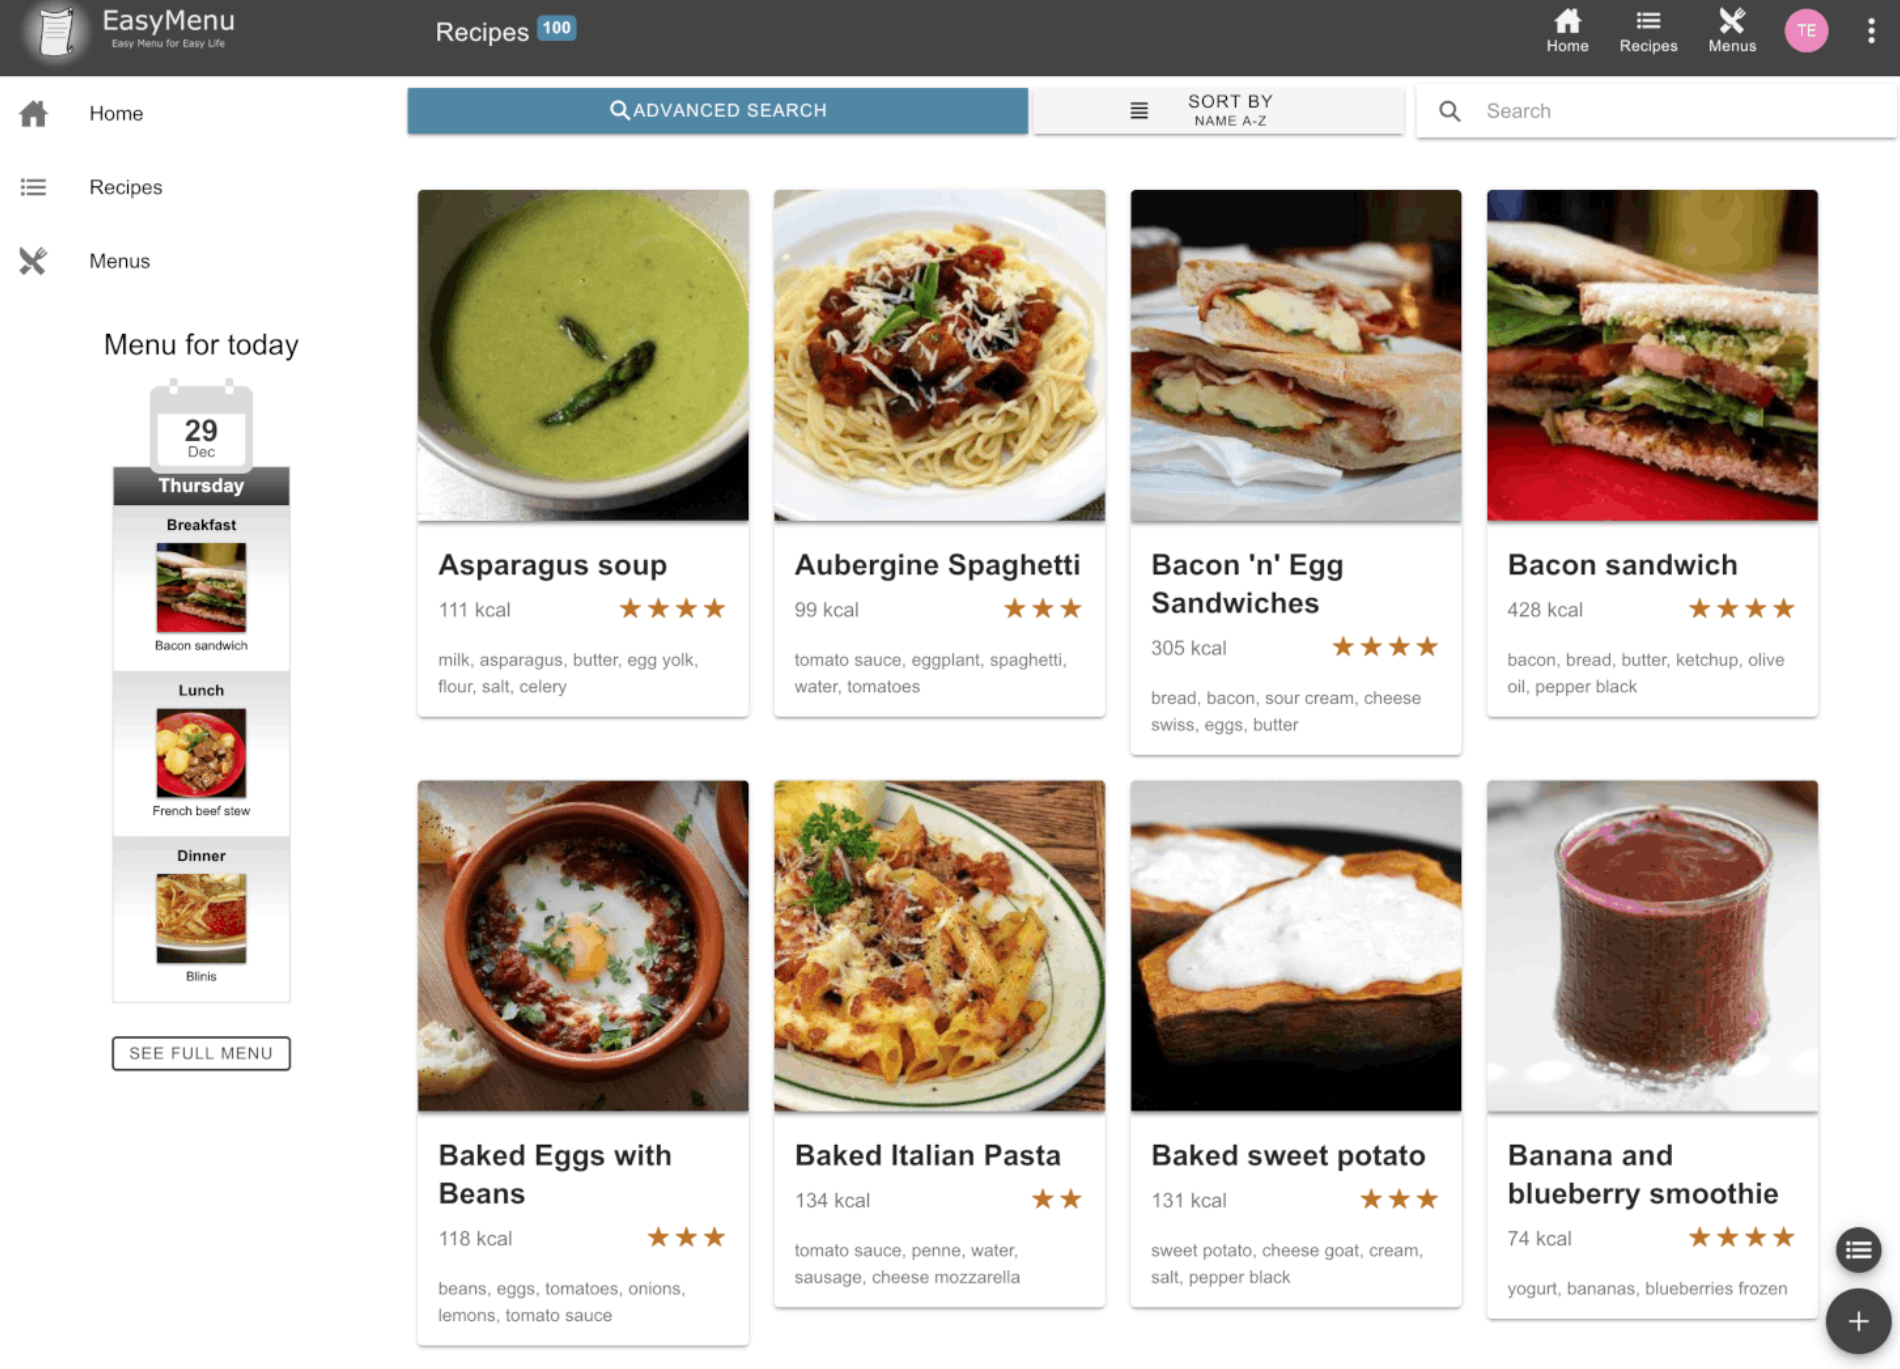Click the Baked Italian Pasta title
Viewport: 1900px width, 1369px height.
tap(927, 1155)
